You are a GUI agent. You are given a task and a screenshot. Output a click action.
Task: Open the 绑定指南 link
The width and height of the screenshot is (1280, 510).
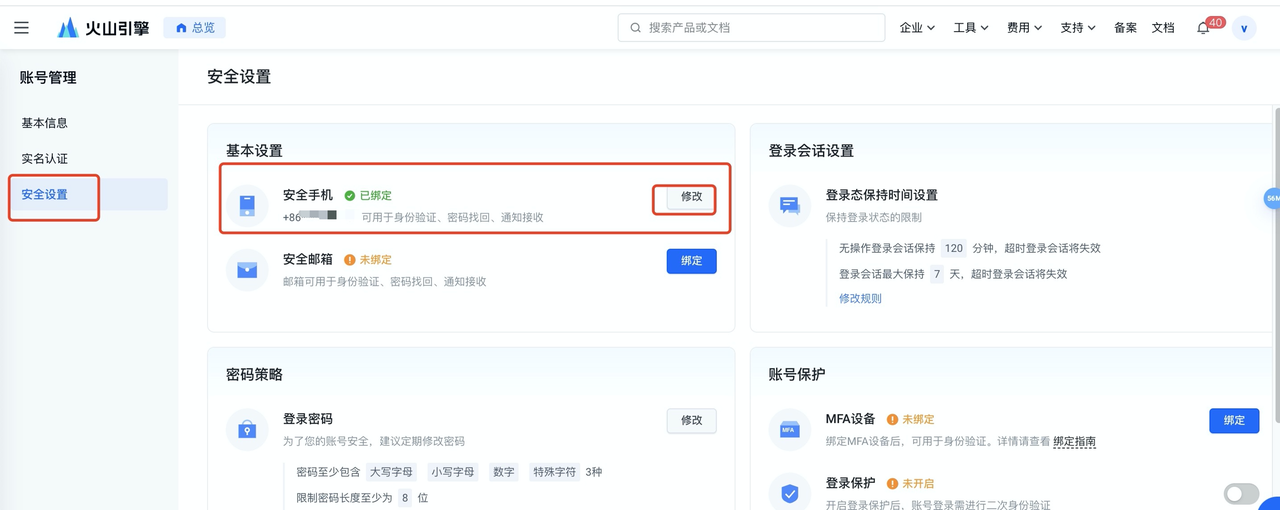pos(1074,442)
